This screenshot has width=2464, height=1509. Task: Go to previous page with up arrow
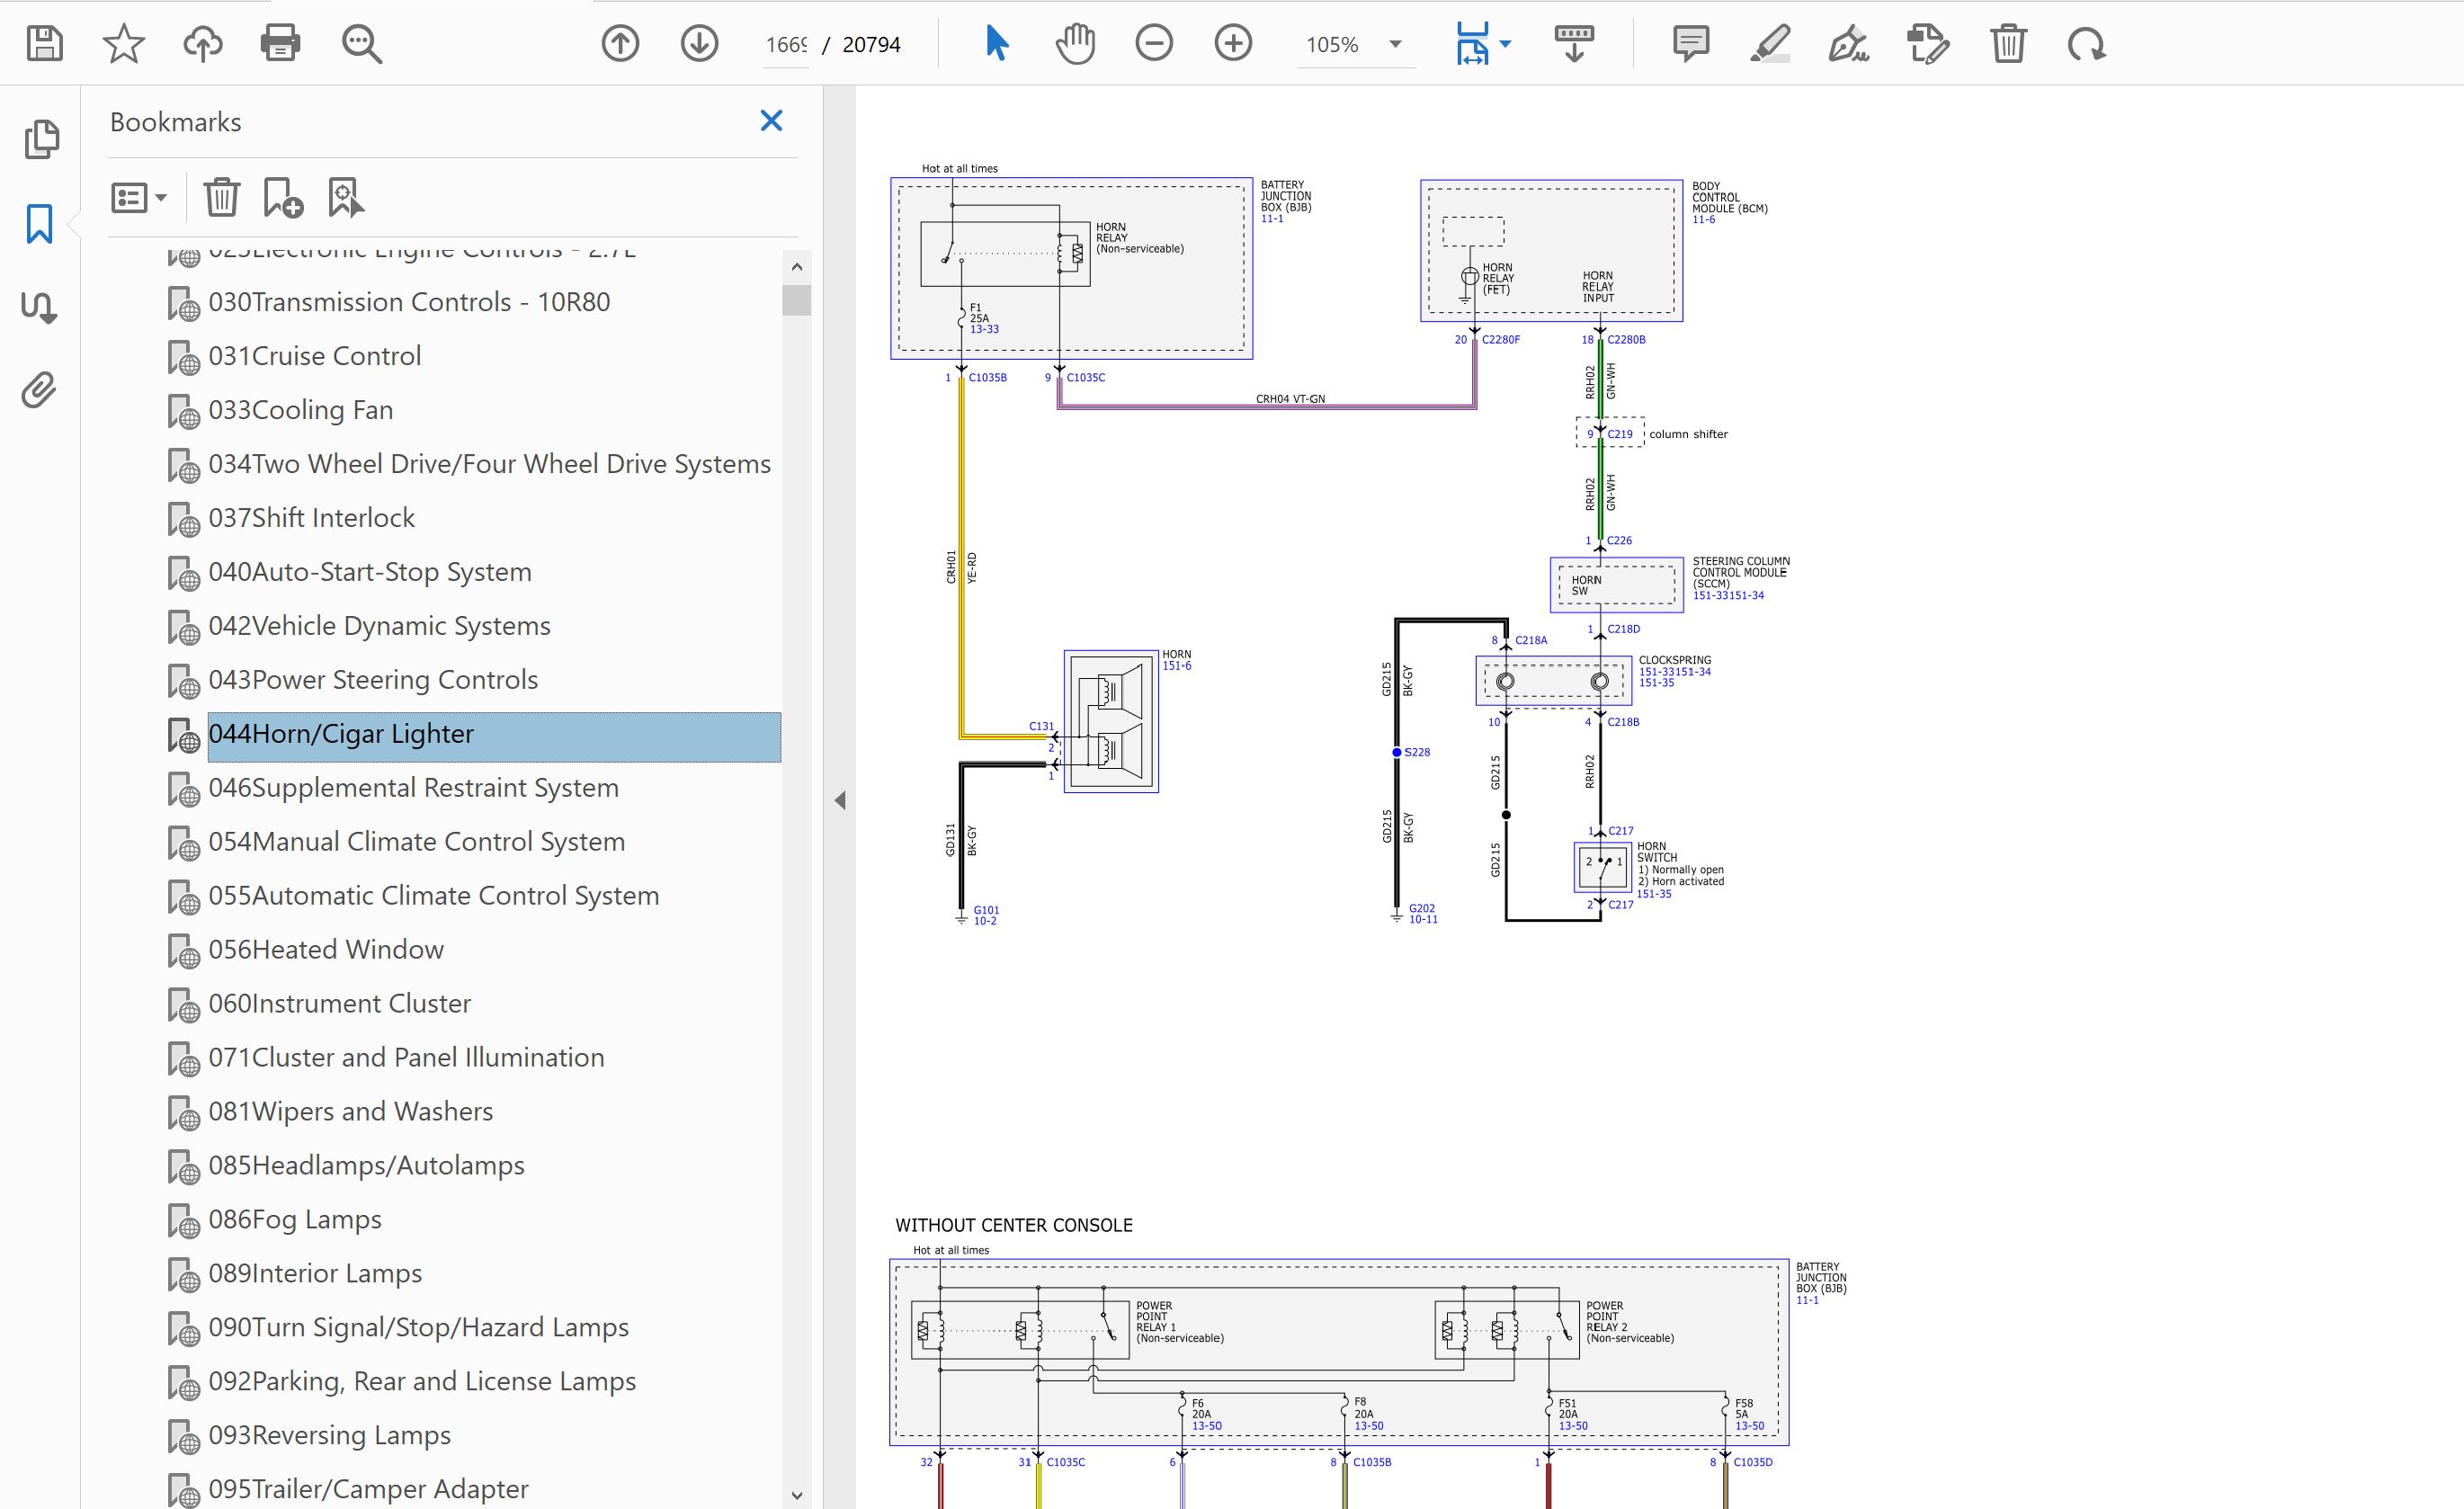tap(620, 44)
